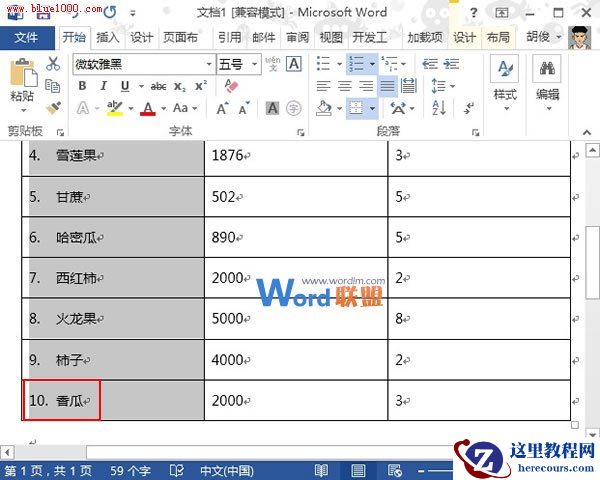Click the Increase Indent icon
Image resolution: width=600 pixels, height=480 pixels.
pos(451,64)
